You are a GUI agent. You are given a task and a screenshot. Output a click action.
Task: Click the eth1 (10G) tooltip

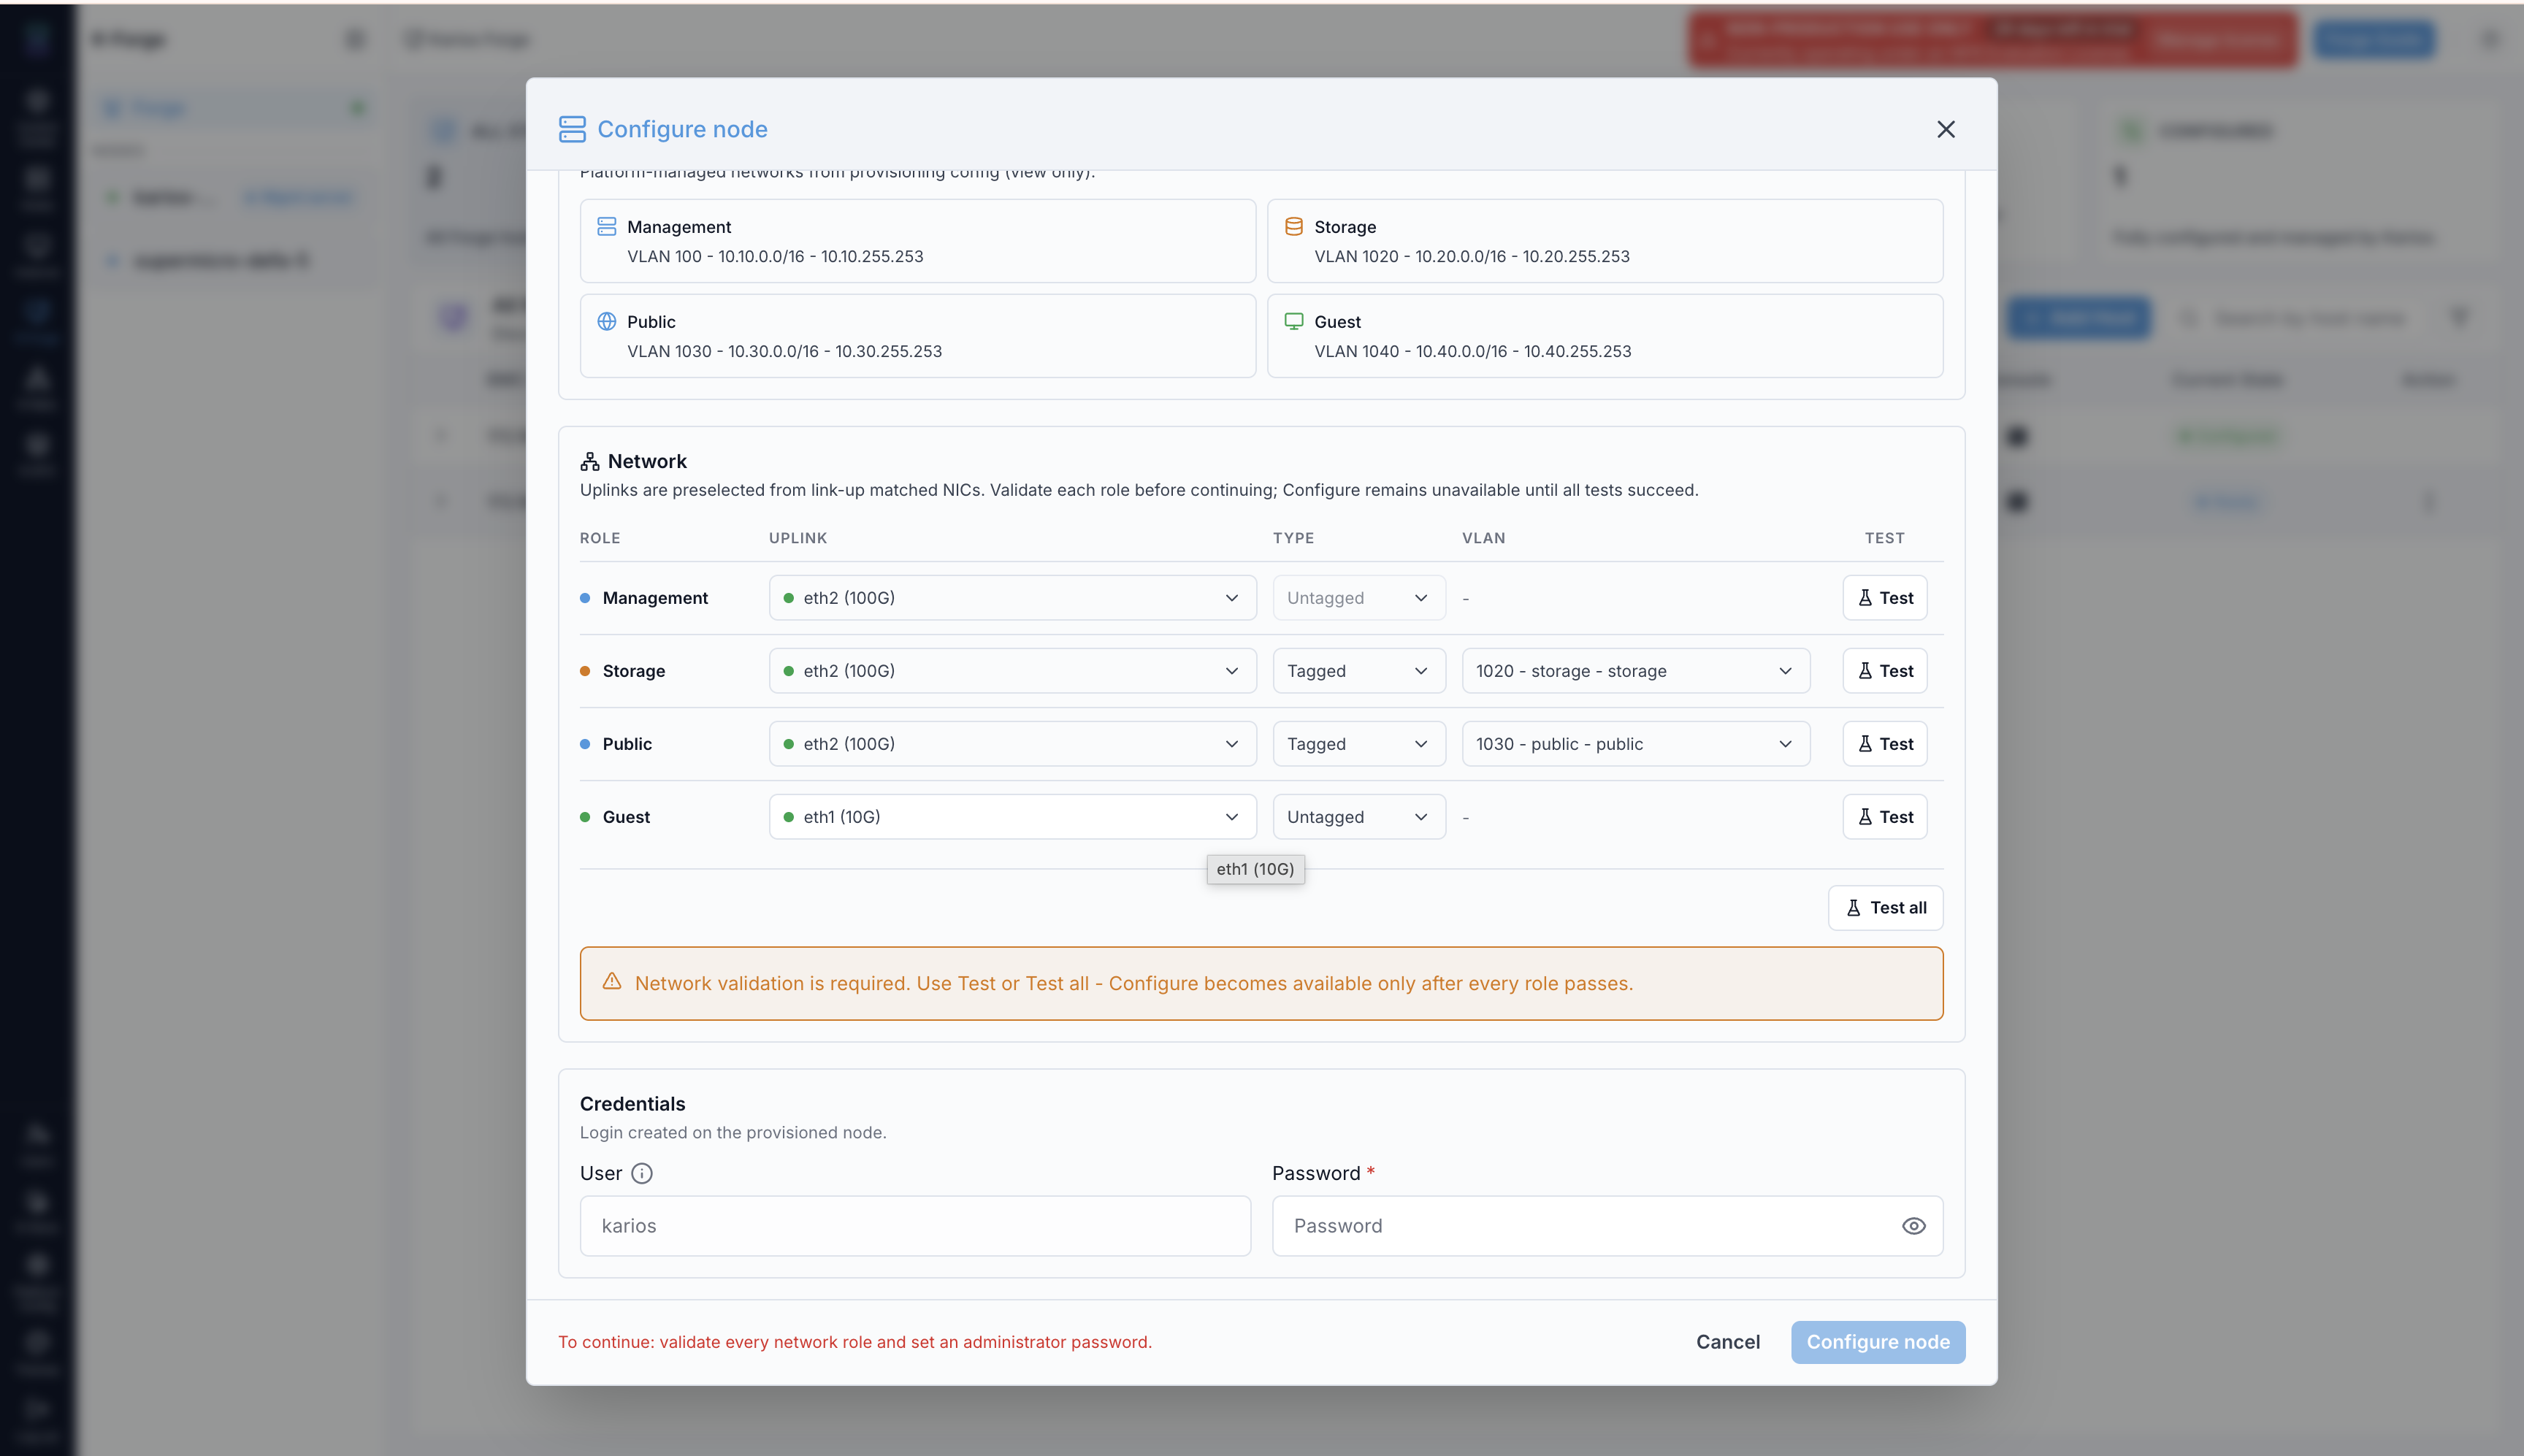(x=1255, y=869)
